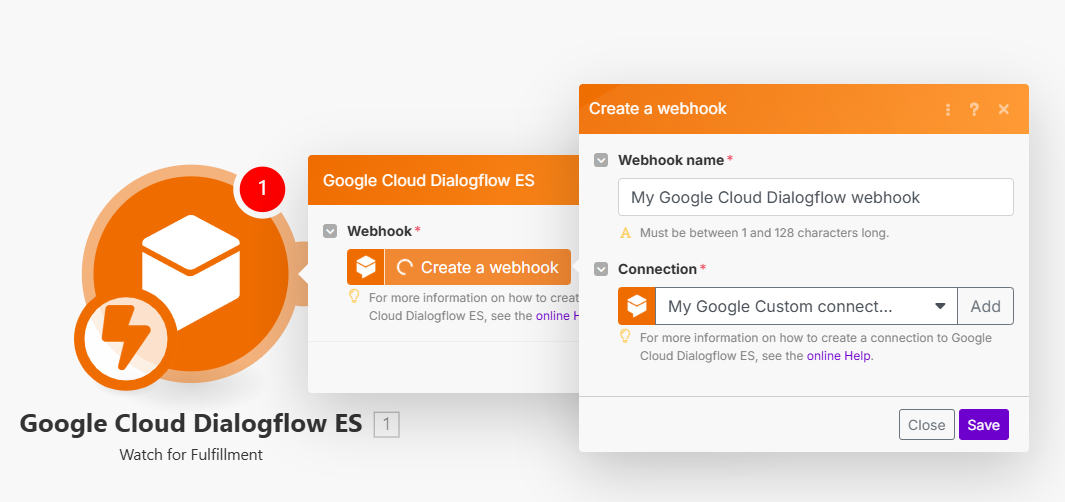Open online Help link in Dialogflow ES panel
Viewport: 1065px width, 502px height.
click(x=558, y=315)
